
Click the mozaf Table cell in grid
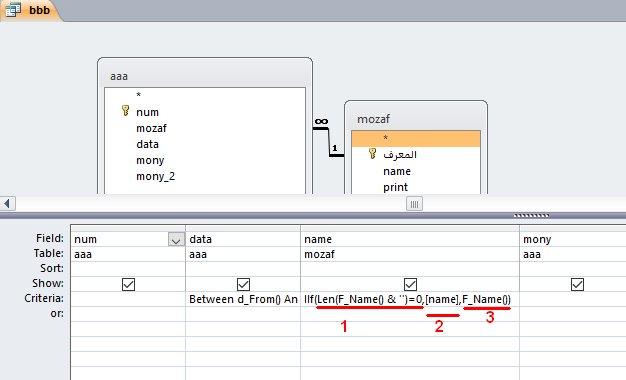click(410, 254)
